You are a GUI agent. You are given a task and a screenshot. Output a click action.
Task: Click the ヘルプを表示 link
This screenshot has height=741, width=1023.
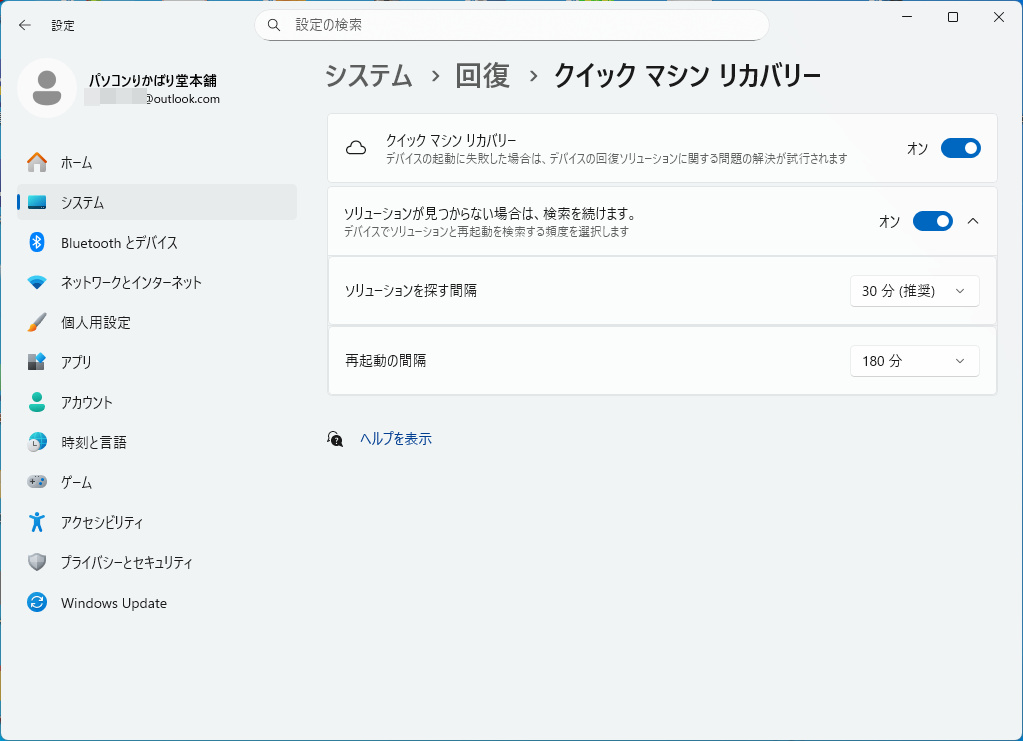click(395, 438)
